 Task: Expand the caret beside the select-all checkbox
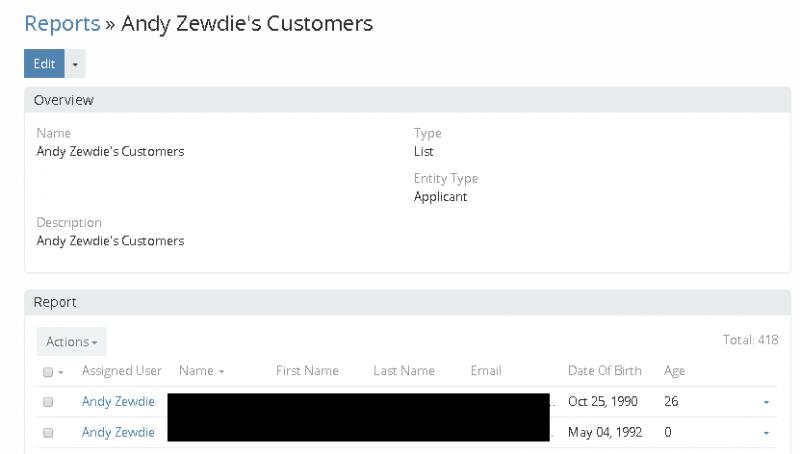tap(60, 372)
